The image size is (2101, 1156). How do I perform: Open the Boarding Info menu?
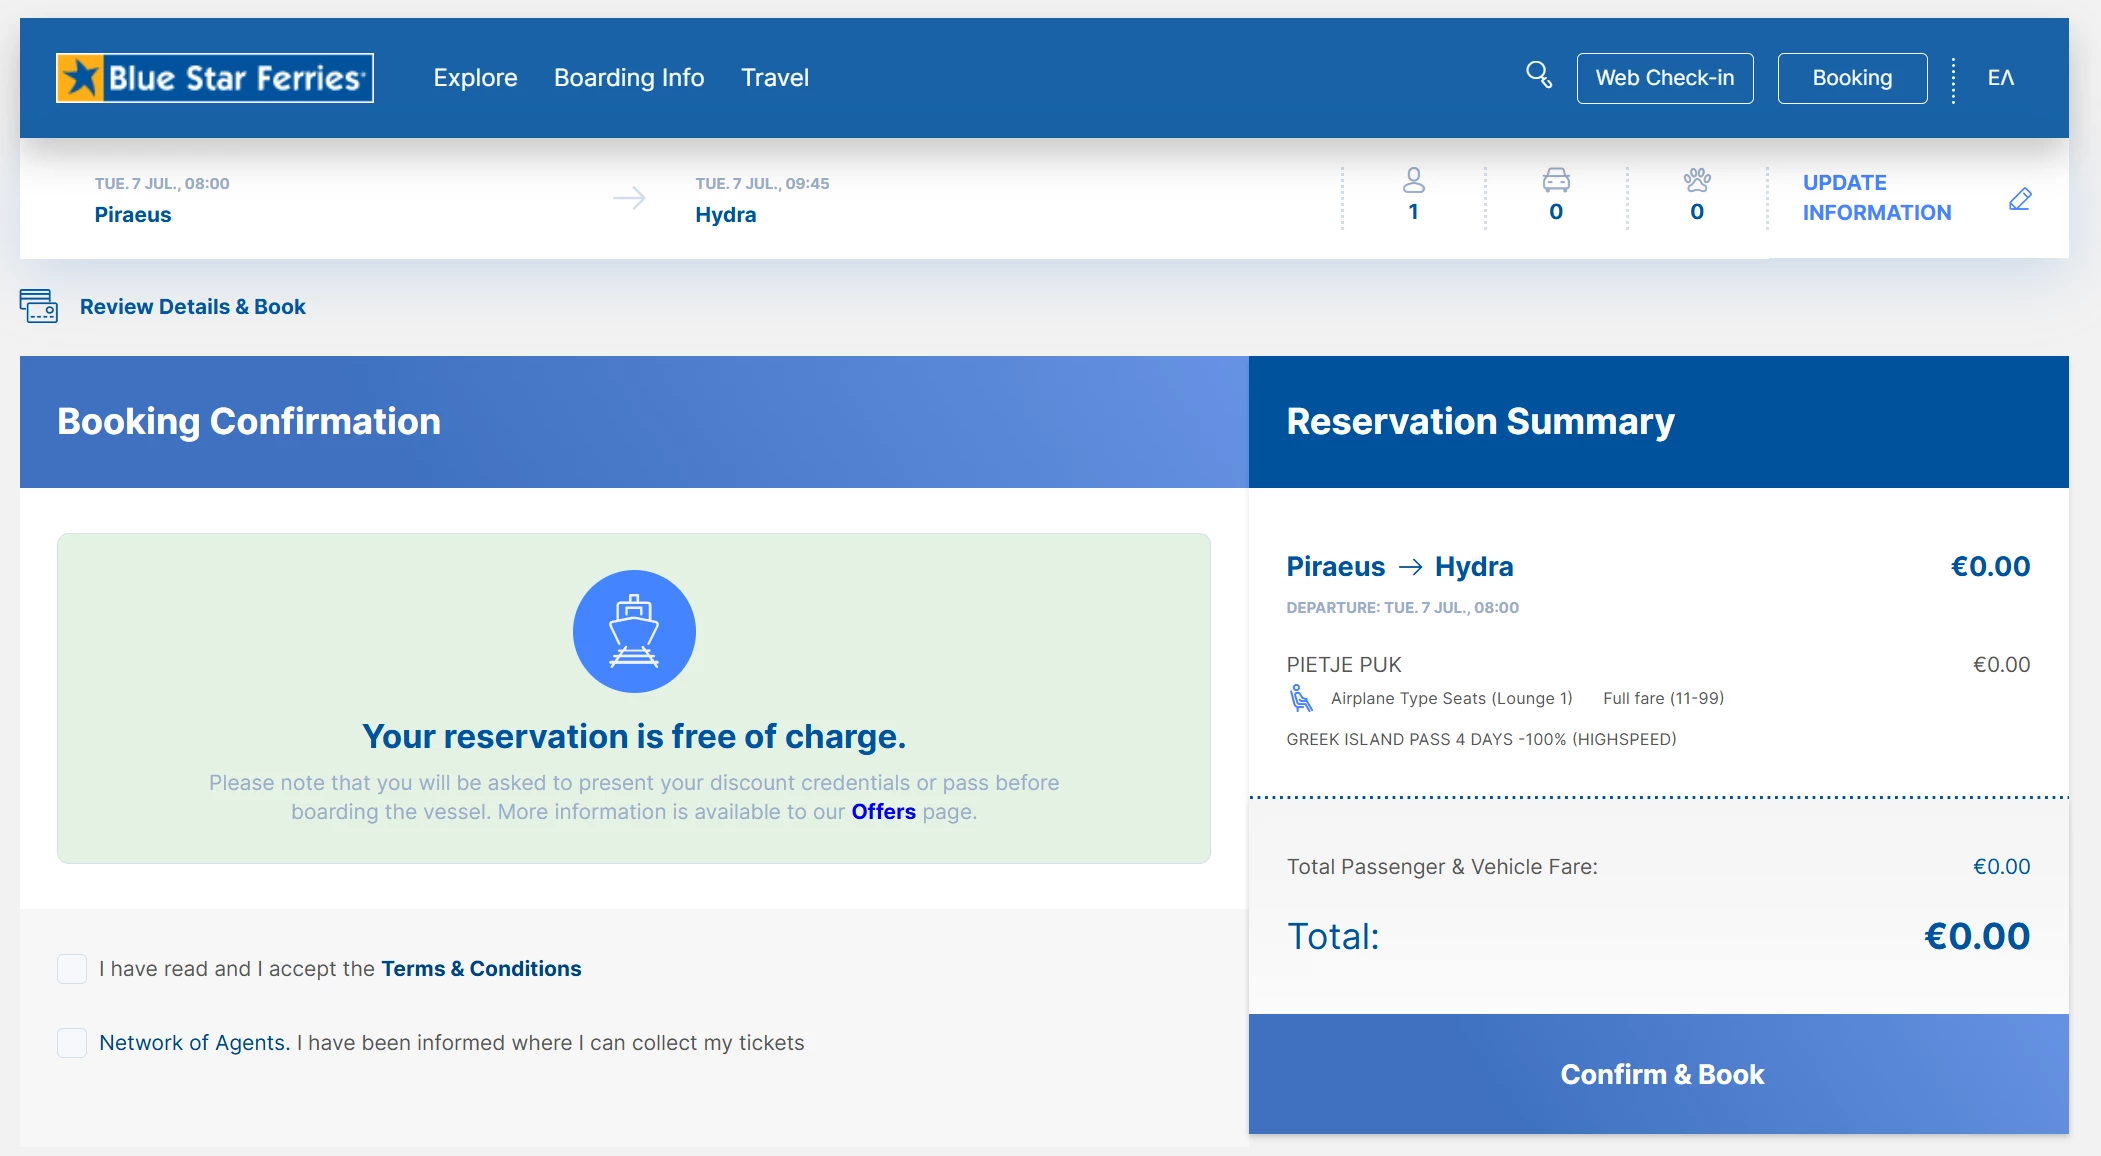click(629, 78)
